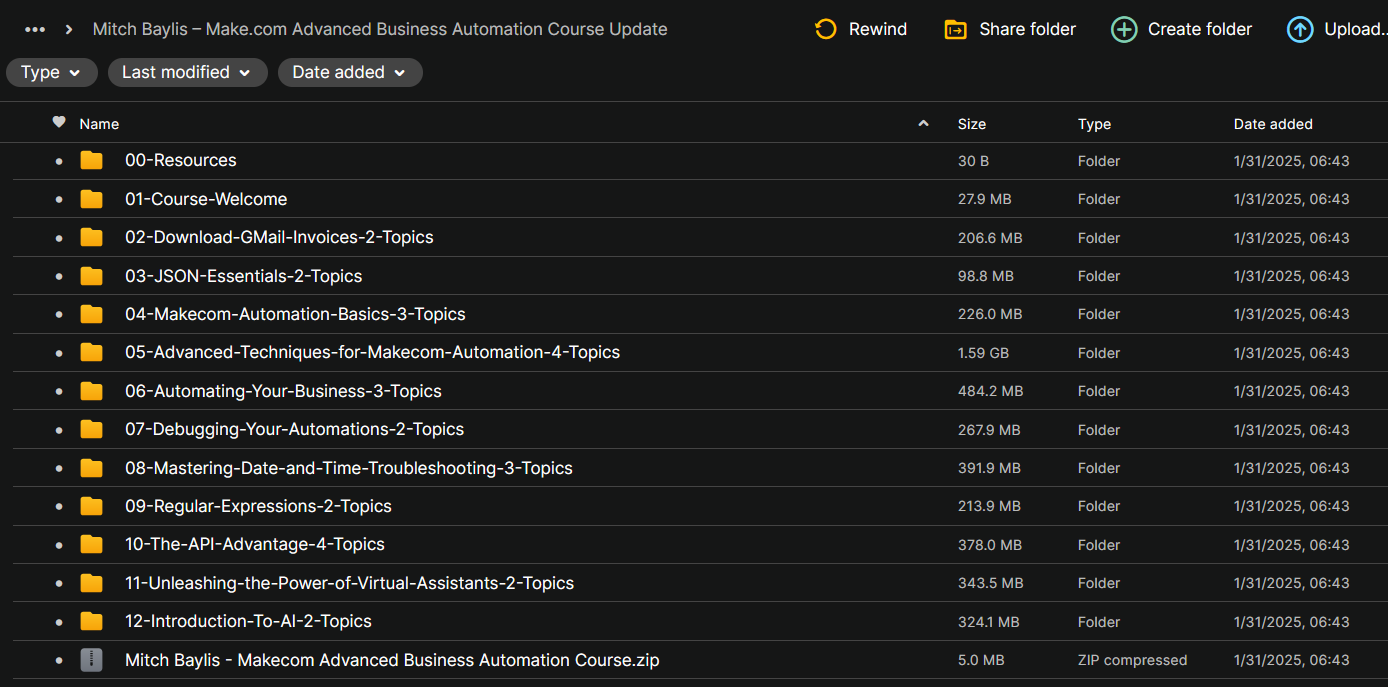
Task: Open the Date added filter dropdown
Action: pos(350,72)
